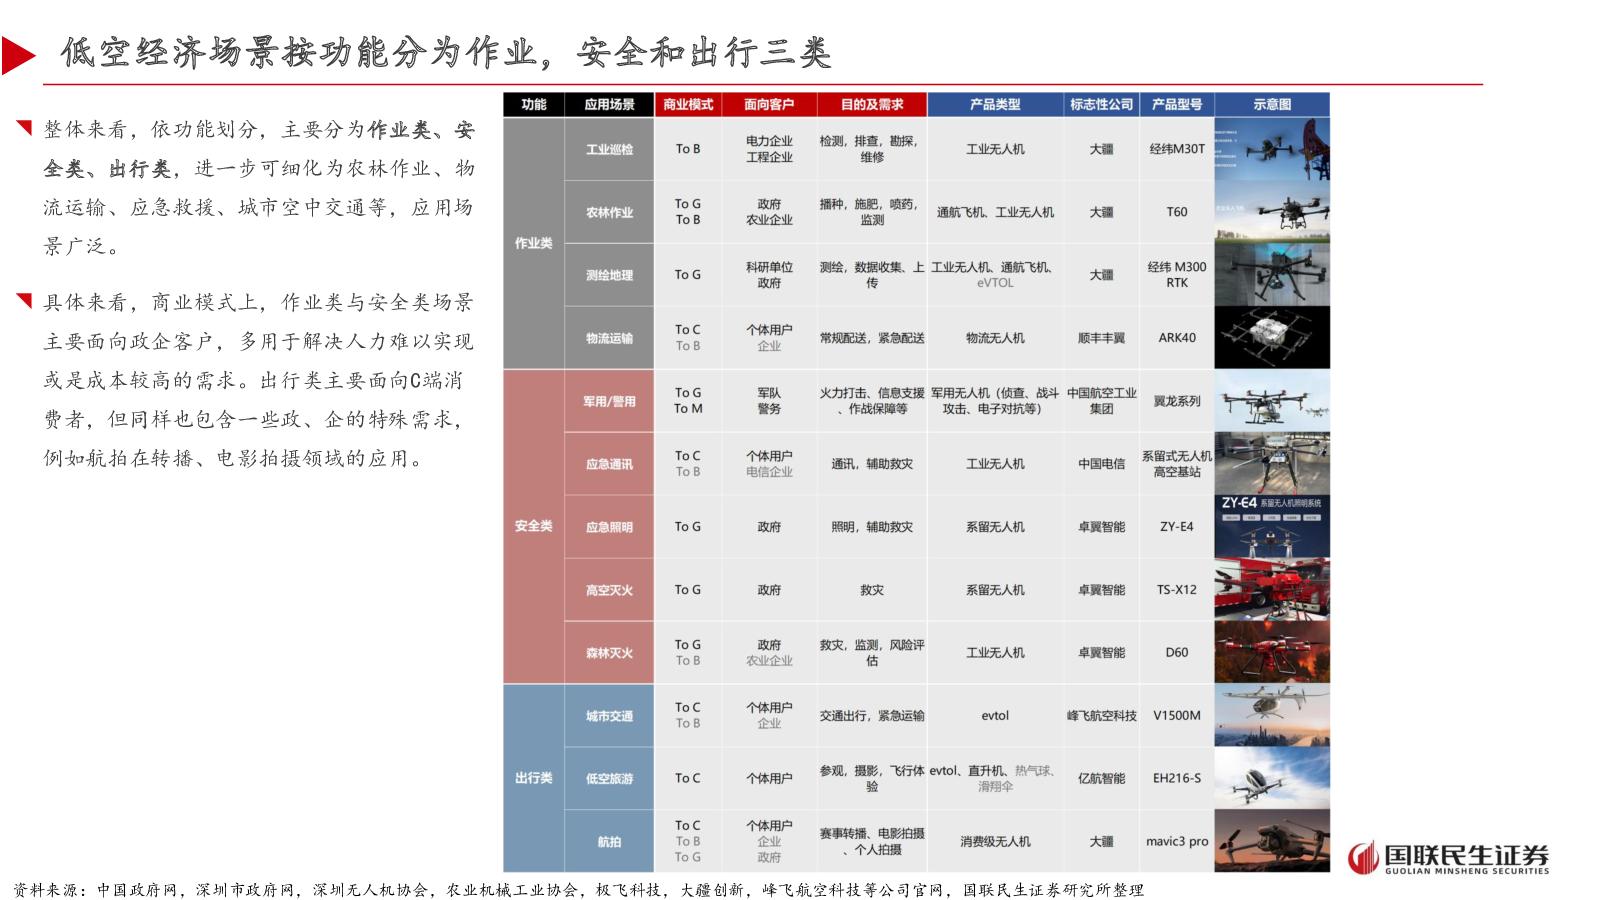Click the 商业模式 column header

tap(688, 105)
